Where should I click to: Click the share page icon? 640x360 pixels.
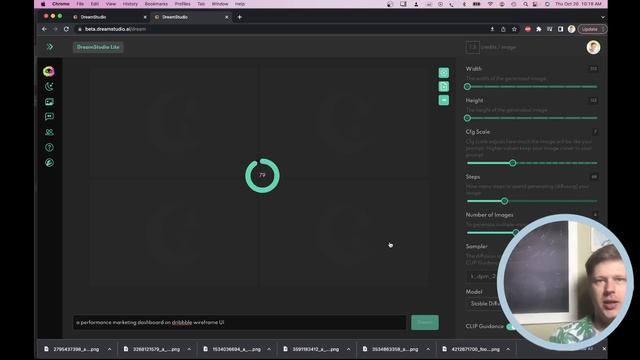(x=503, y=29)
